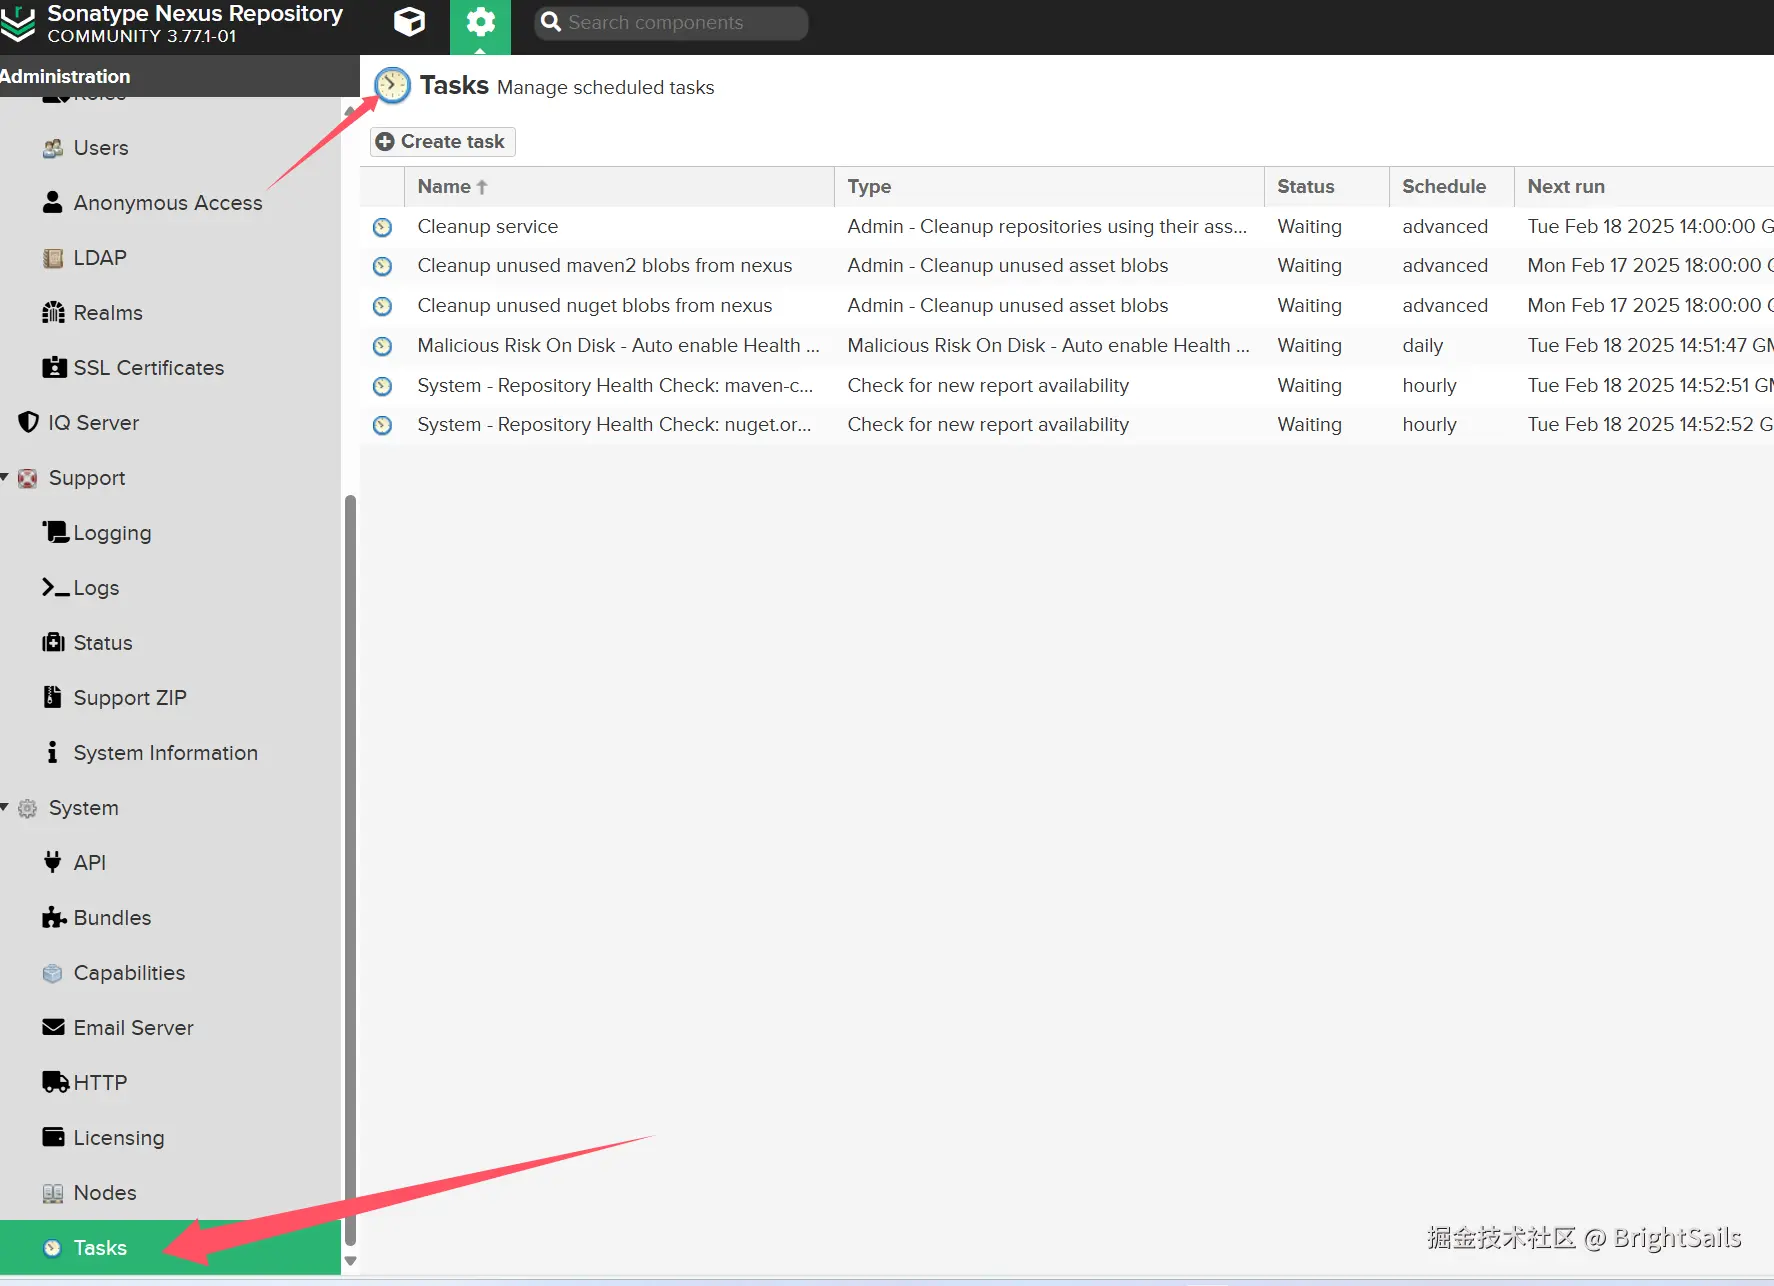Click clock icon of Cleanup service row
Image resolution: width=1774 pixels, height=1286 pixels.
(382, 227)
